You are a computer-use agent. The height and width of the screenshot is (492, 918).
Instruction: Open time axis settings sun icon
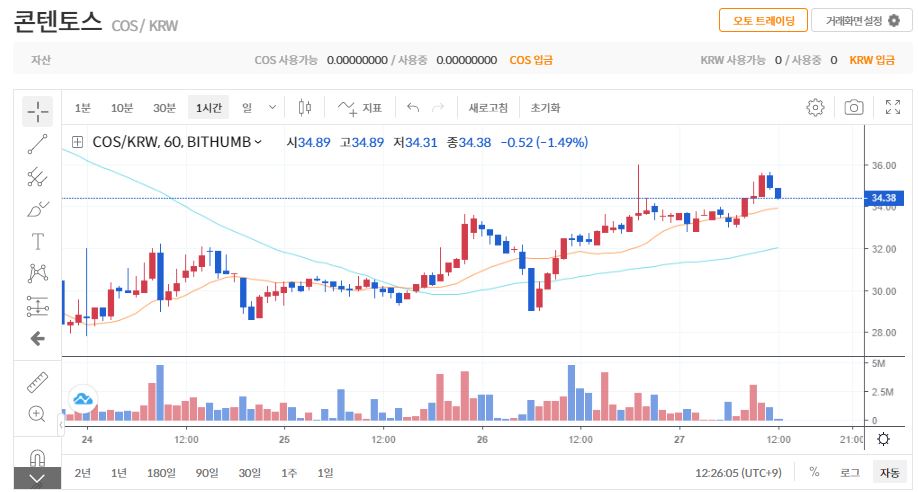[x=883, y=439]
